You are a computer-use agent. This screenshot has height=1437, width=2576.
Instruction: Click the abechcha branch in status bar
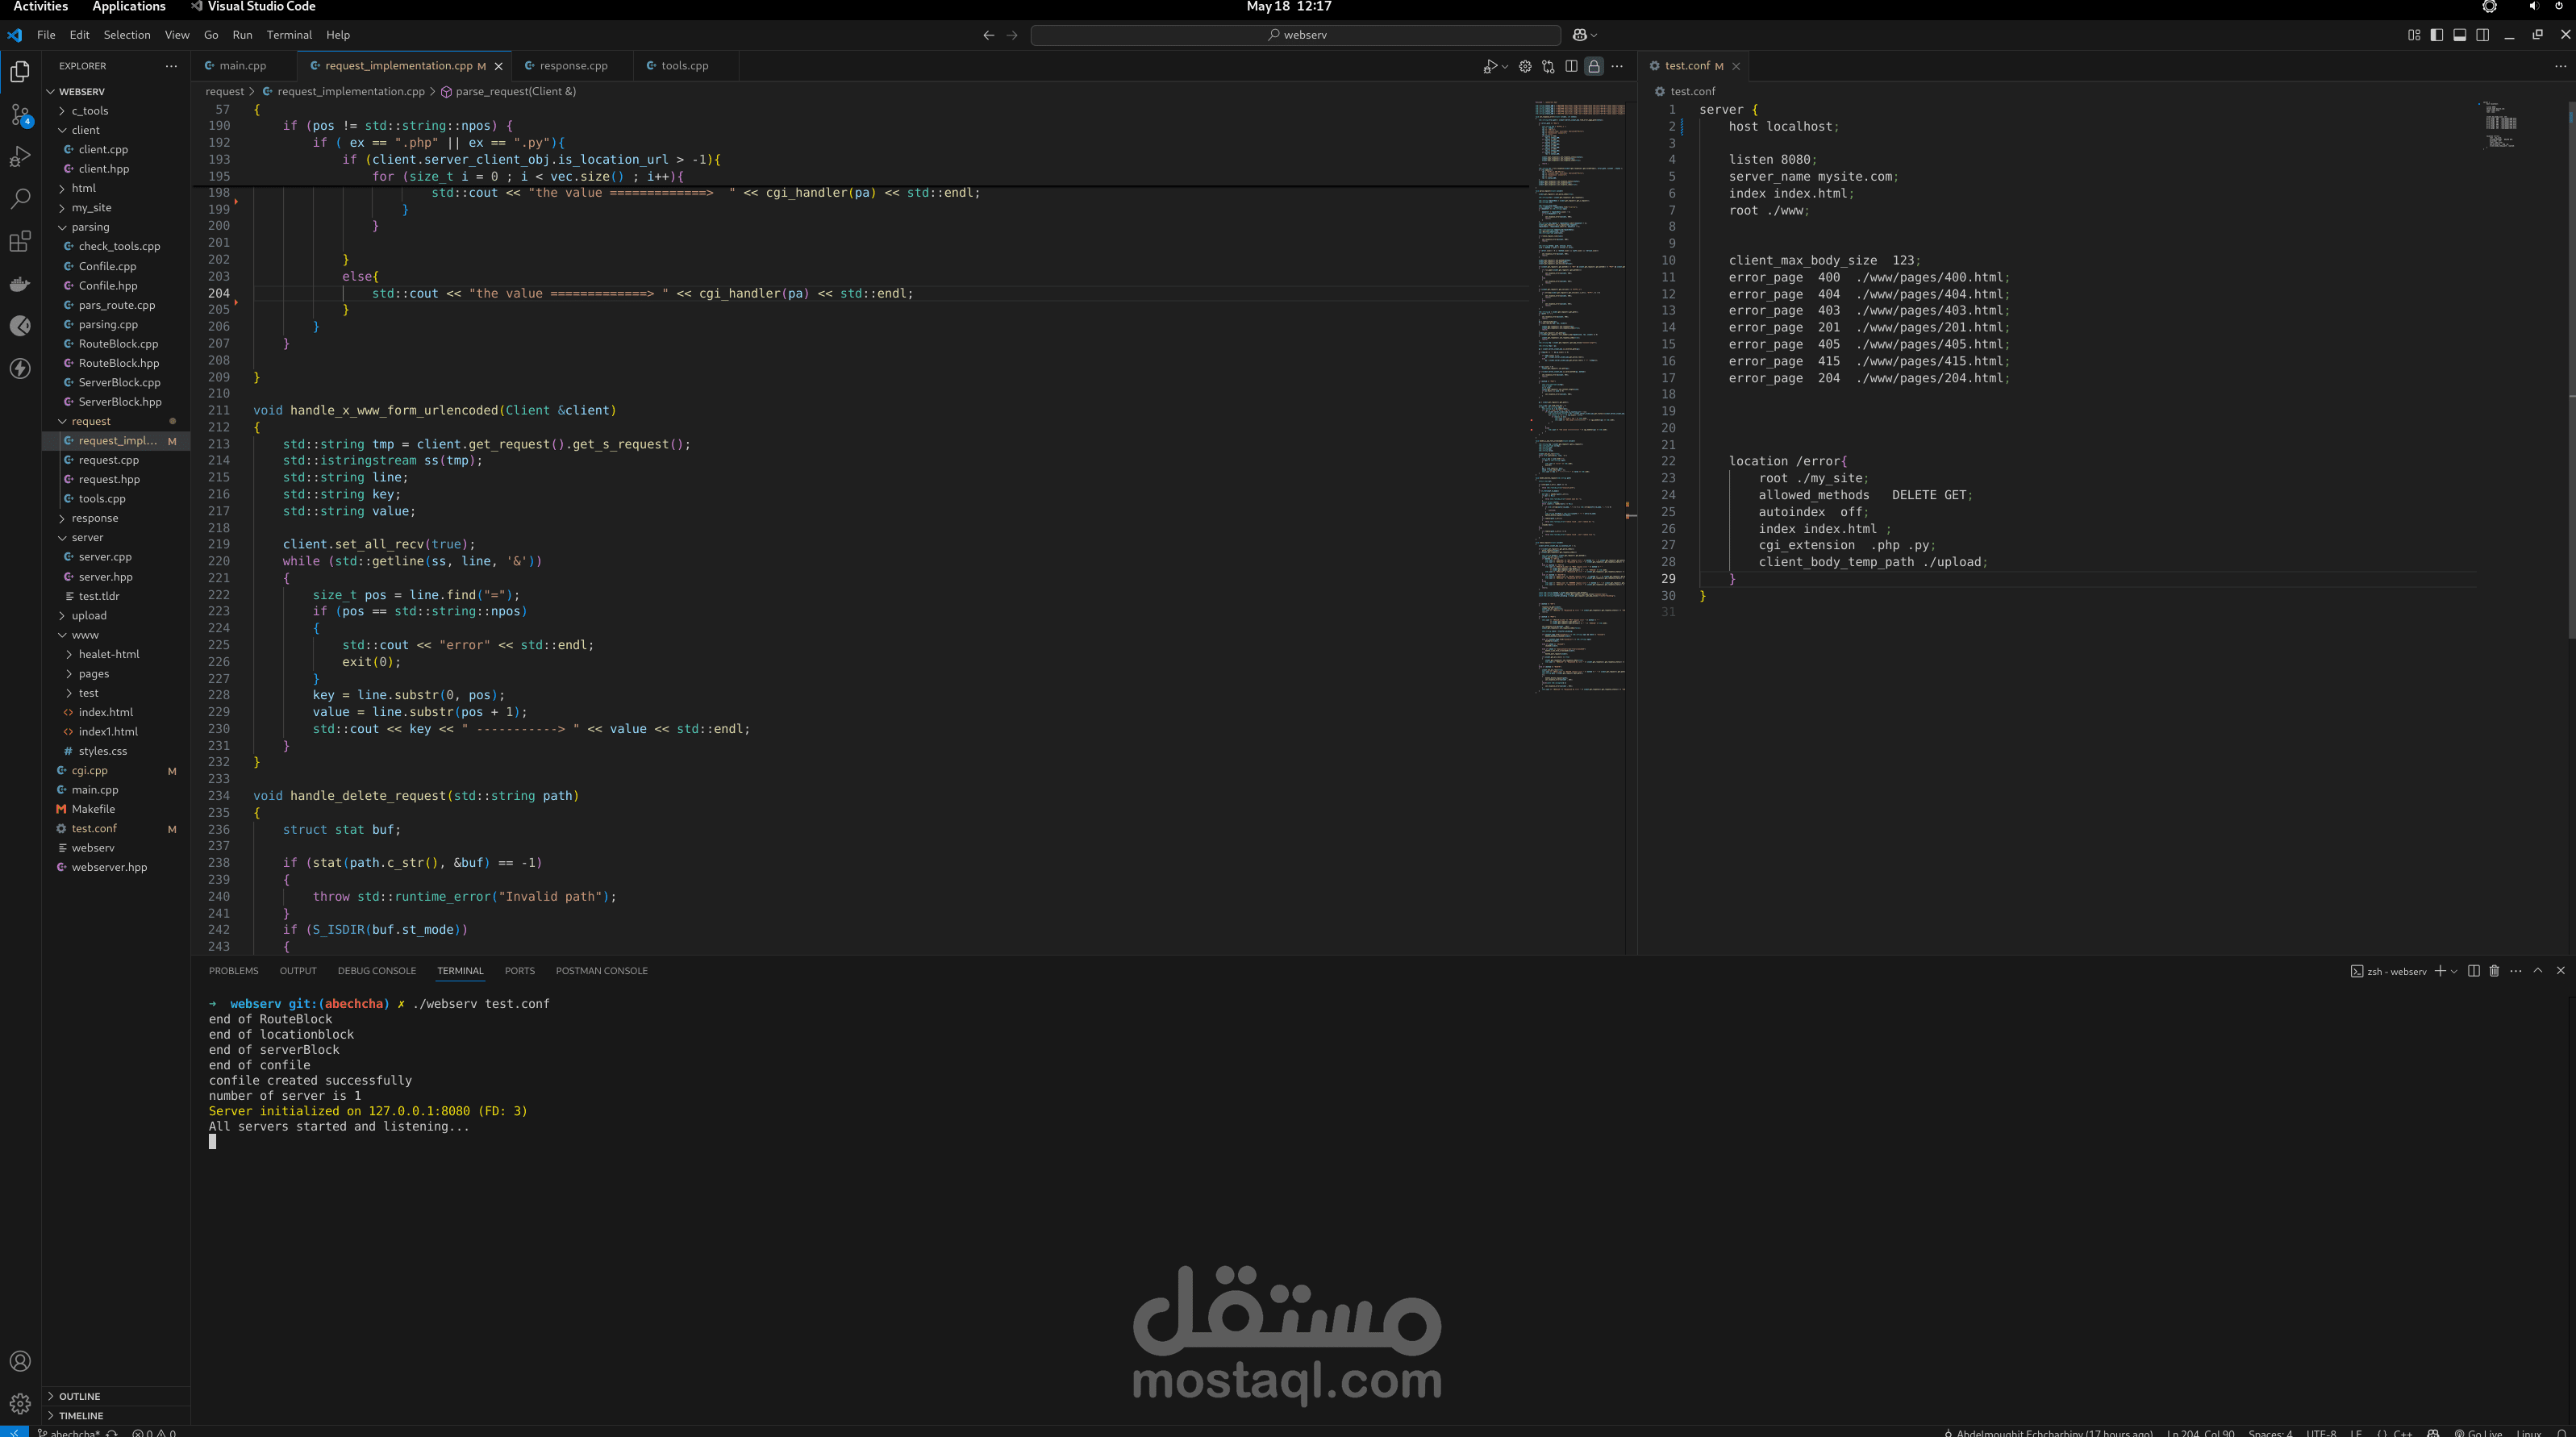click(69, 1432)
